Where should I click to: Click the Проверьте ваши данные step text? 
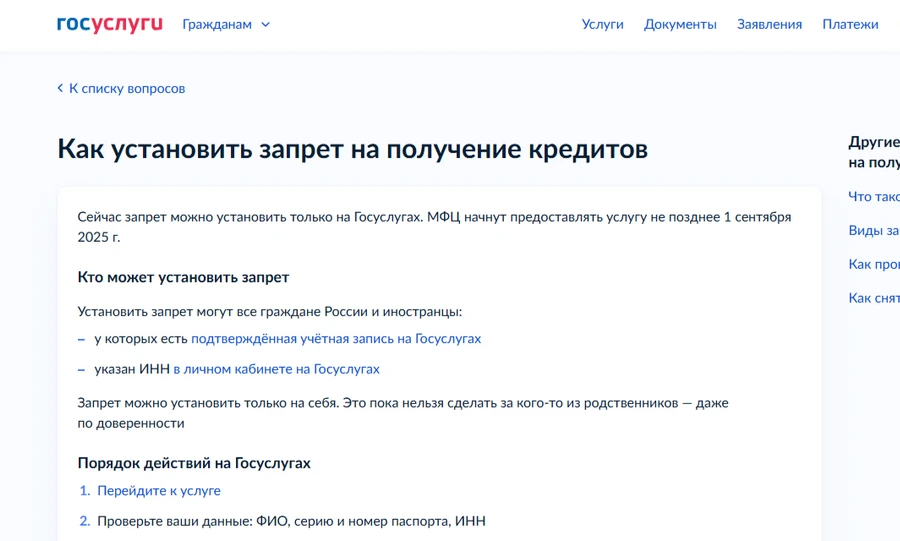[291, 521]
